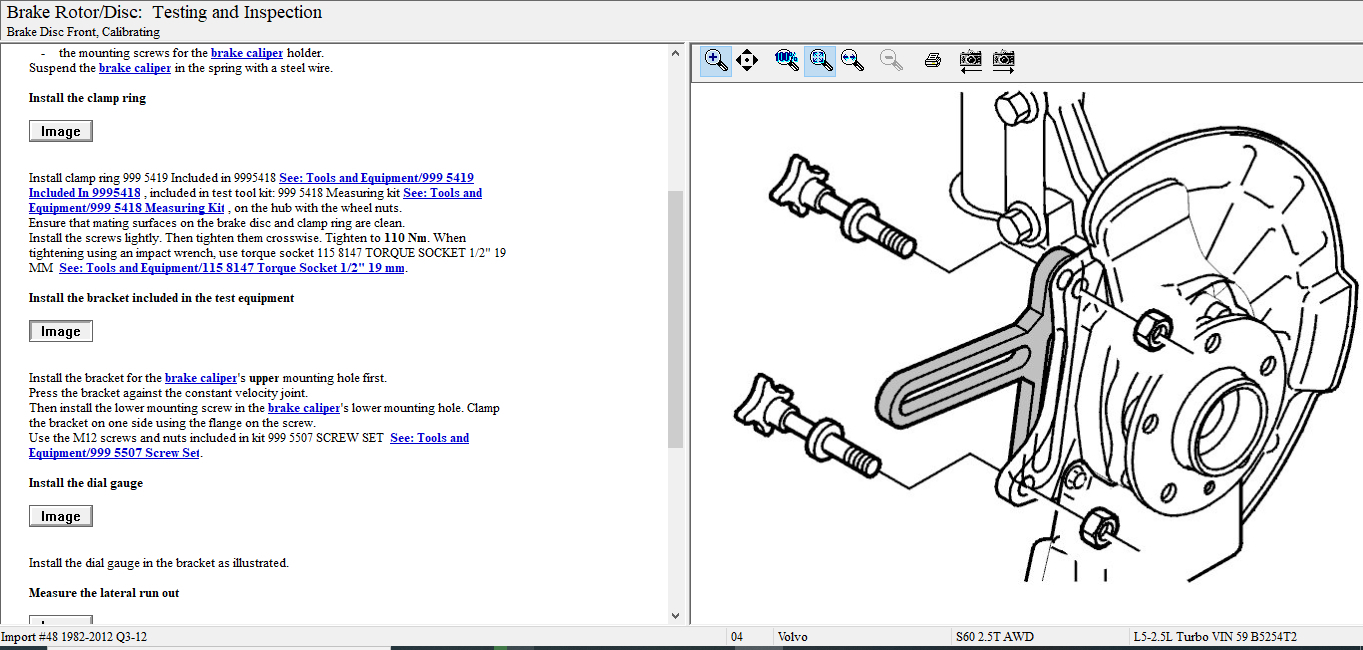1363x650 pixels.
Task: Click the 'Install the dial gauge' heading
Action: [86, 483]
